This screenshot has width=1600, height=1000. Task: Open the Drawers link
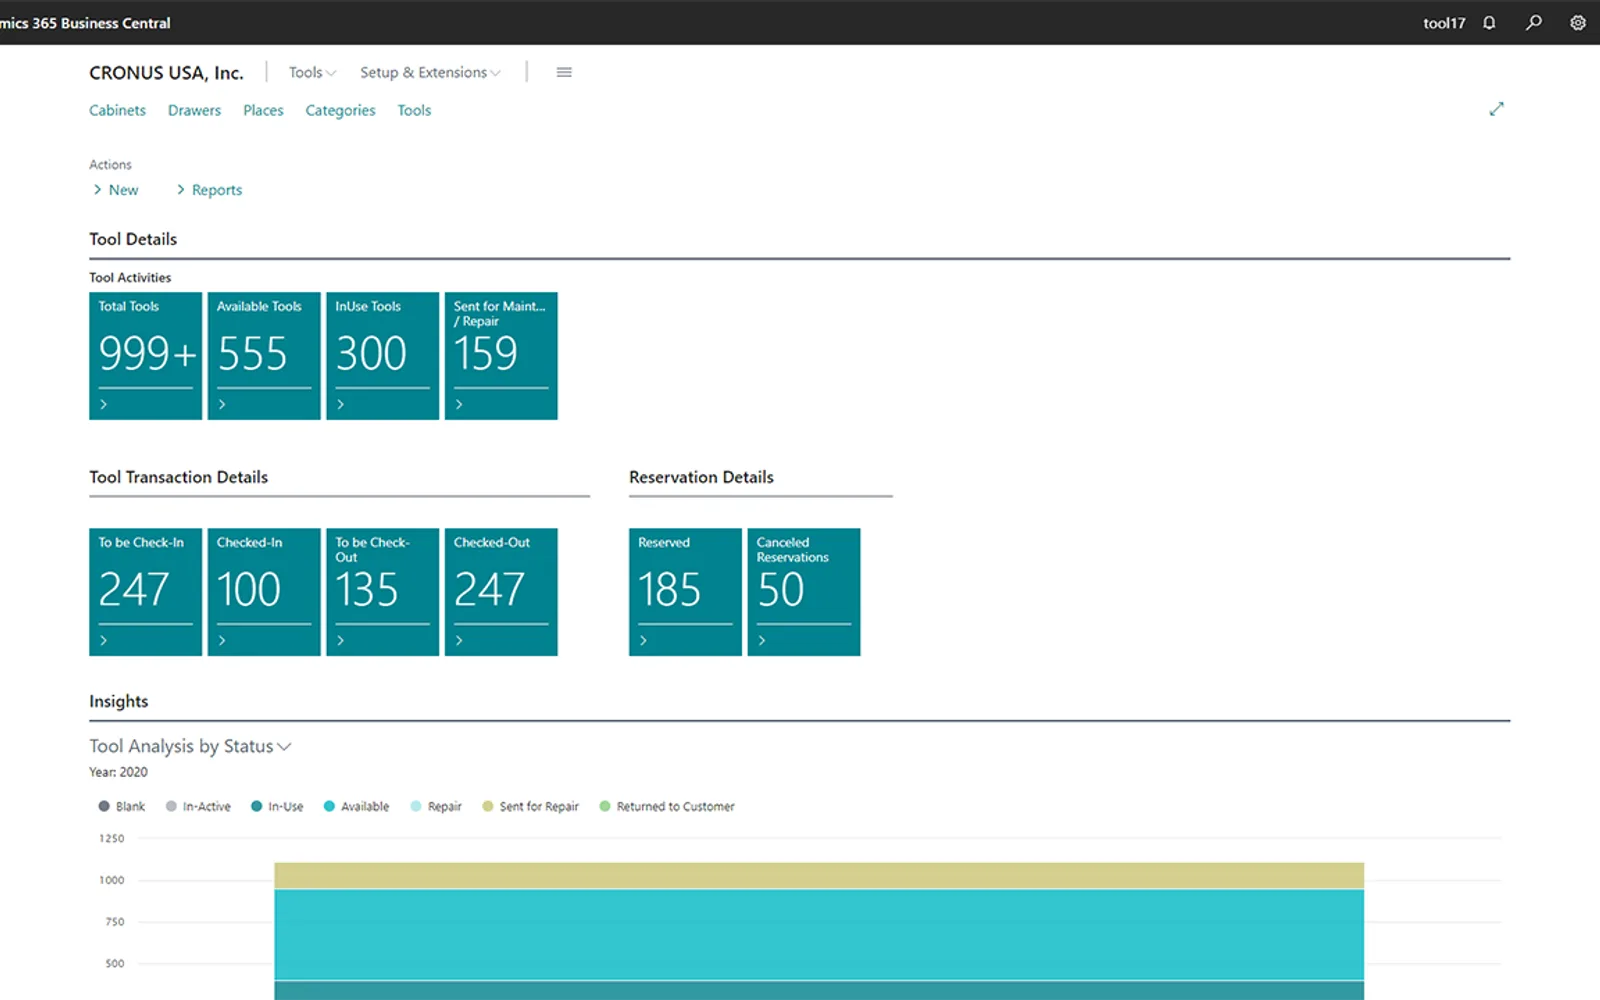pos(194,110)
